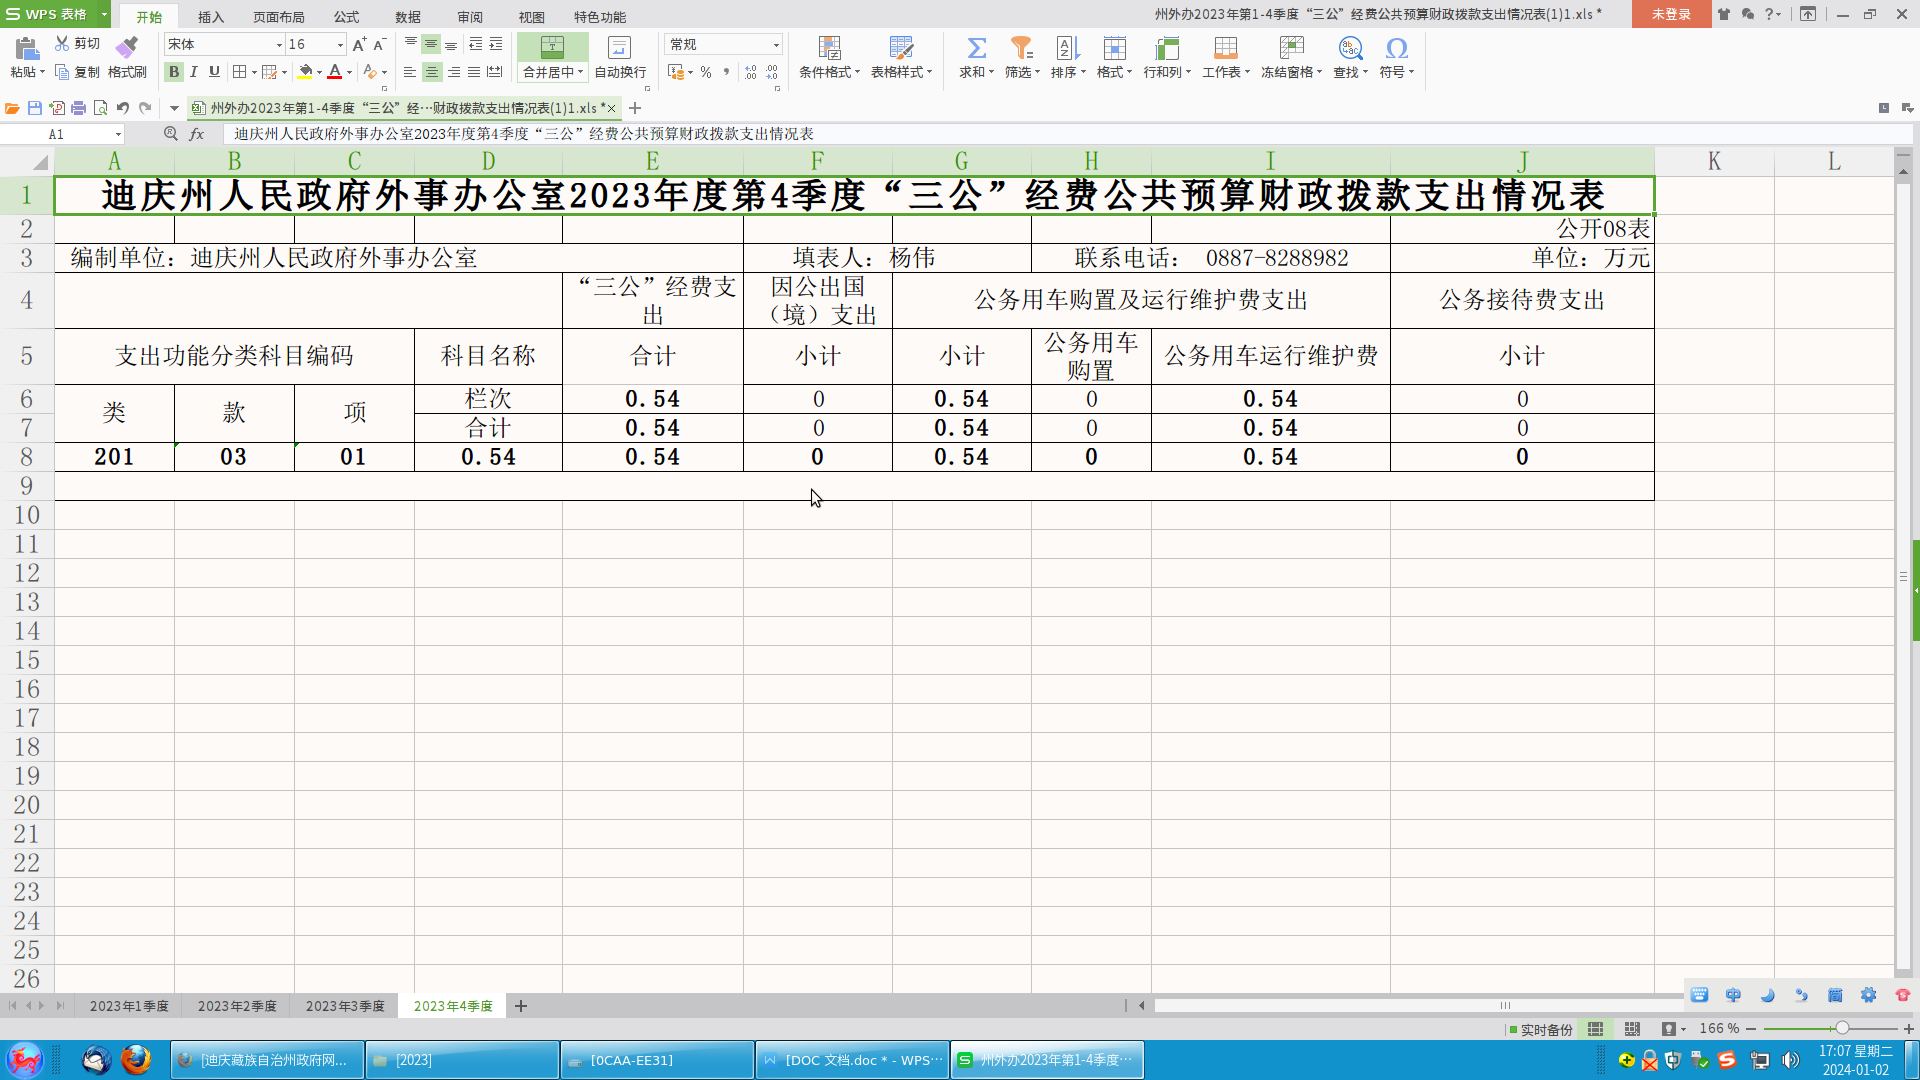This screenshot has height=1080, width=1920.
Task: Click the zoom slider handle at 166%
Action: (x=1841, y=1028)
